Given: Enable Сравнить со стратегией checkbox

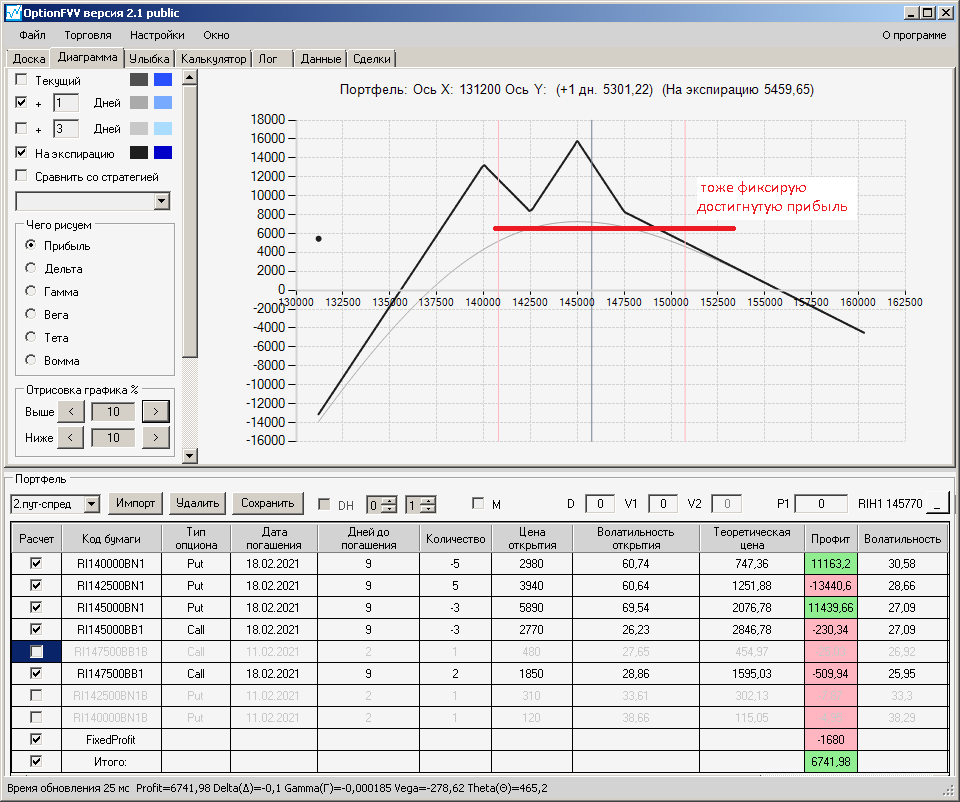Looking at the screenshot, I should [21, 176].
